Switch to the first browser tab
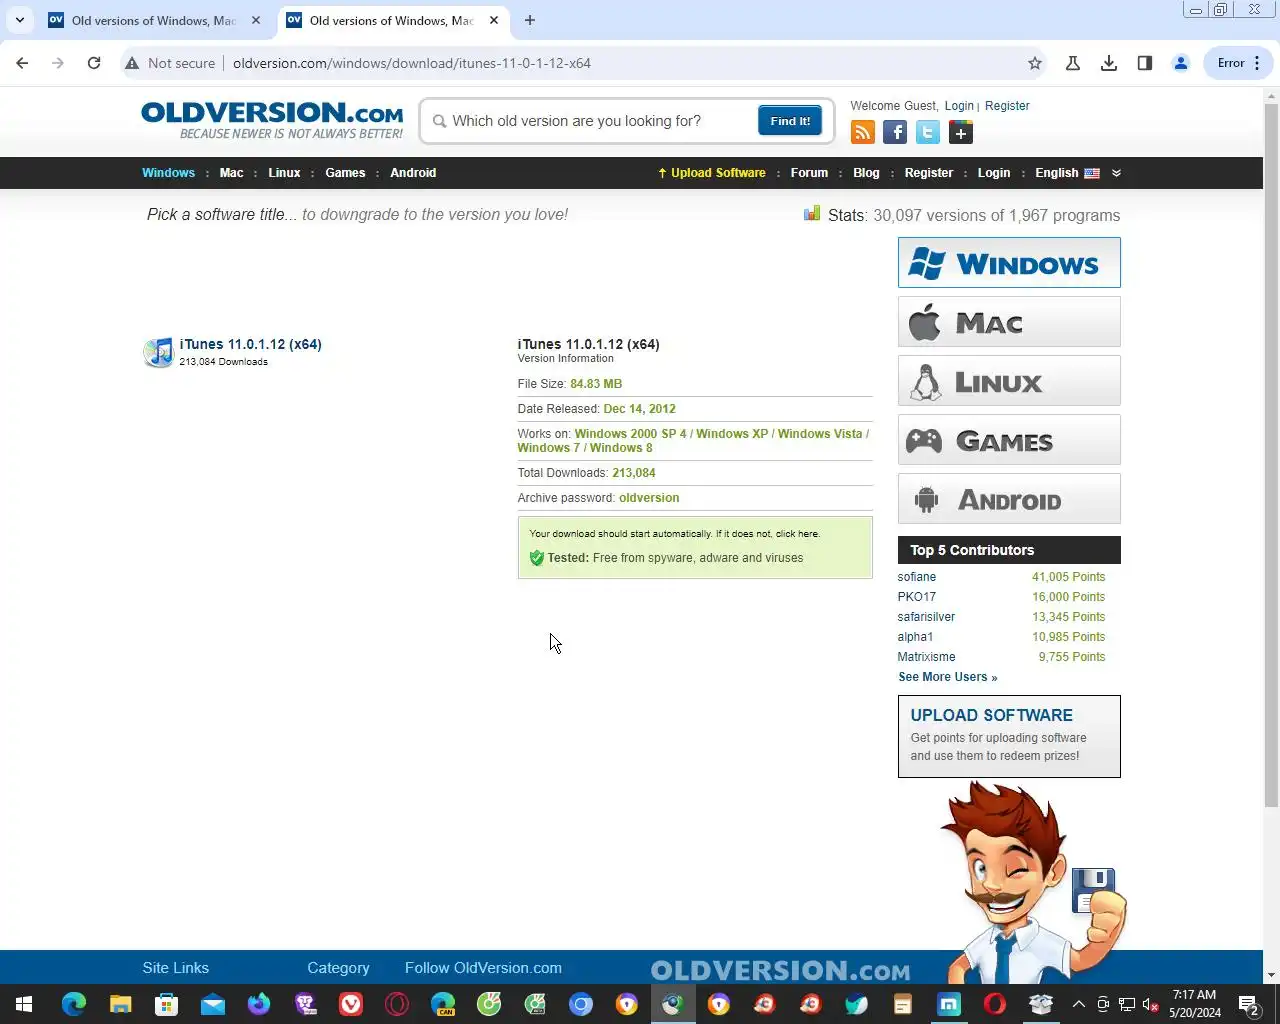Screen dimensions: 1280x1024 [x=152, y=20]
